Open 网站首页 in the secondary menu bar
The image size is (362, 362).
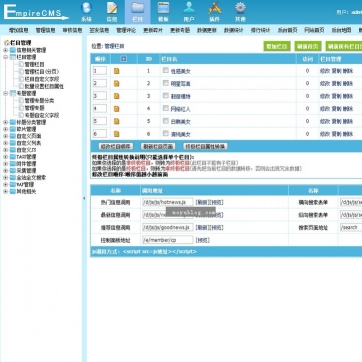click(314, 30)
